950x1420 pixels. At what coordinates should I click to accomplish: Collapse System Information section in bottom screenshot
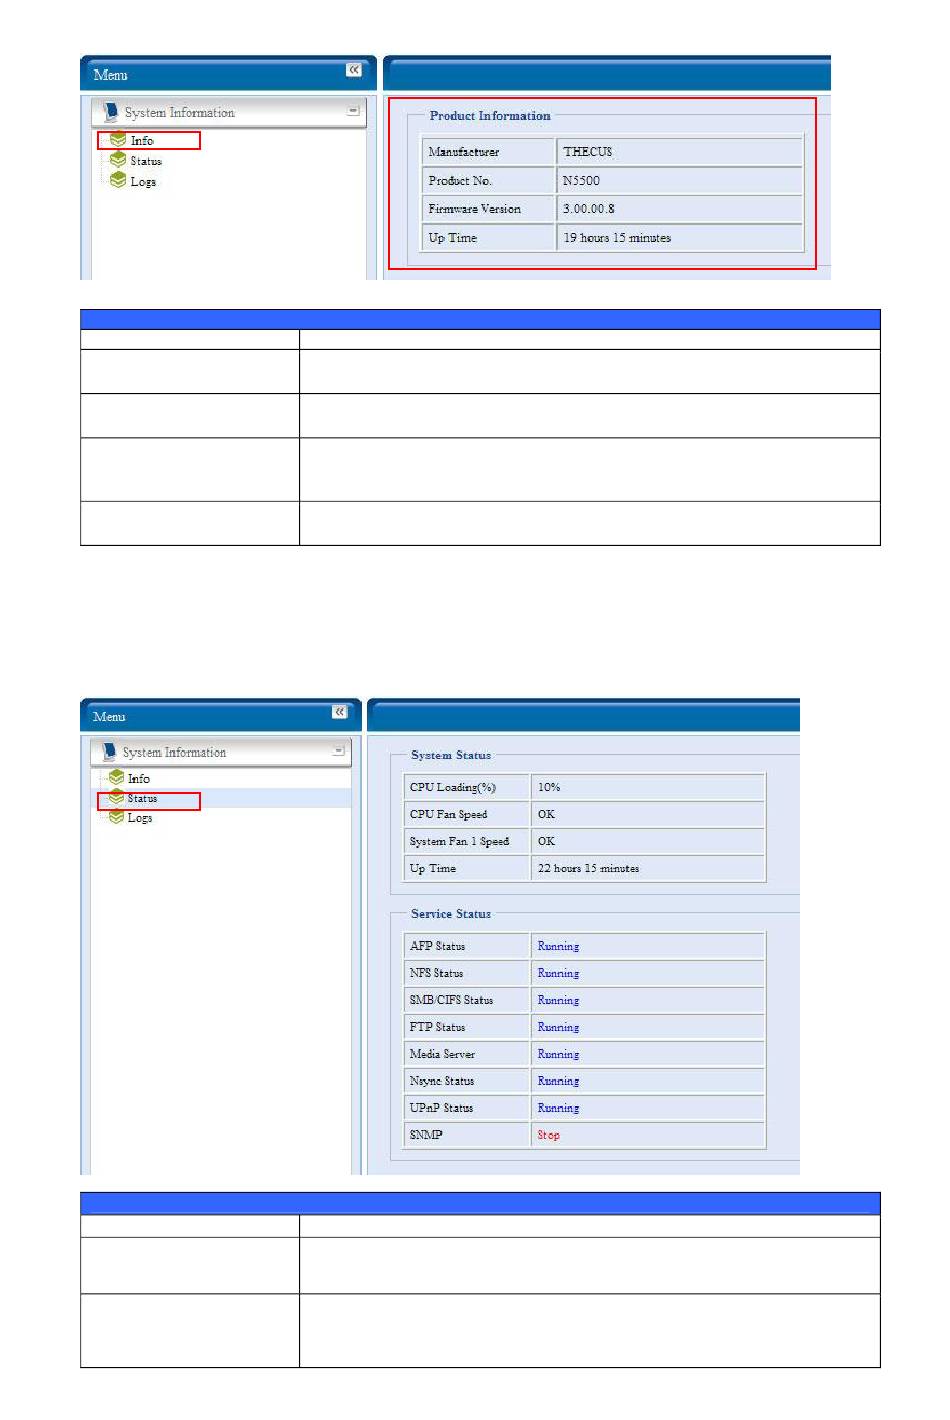339,750
